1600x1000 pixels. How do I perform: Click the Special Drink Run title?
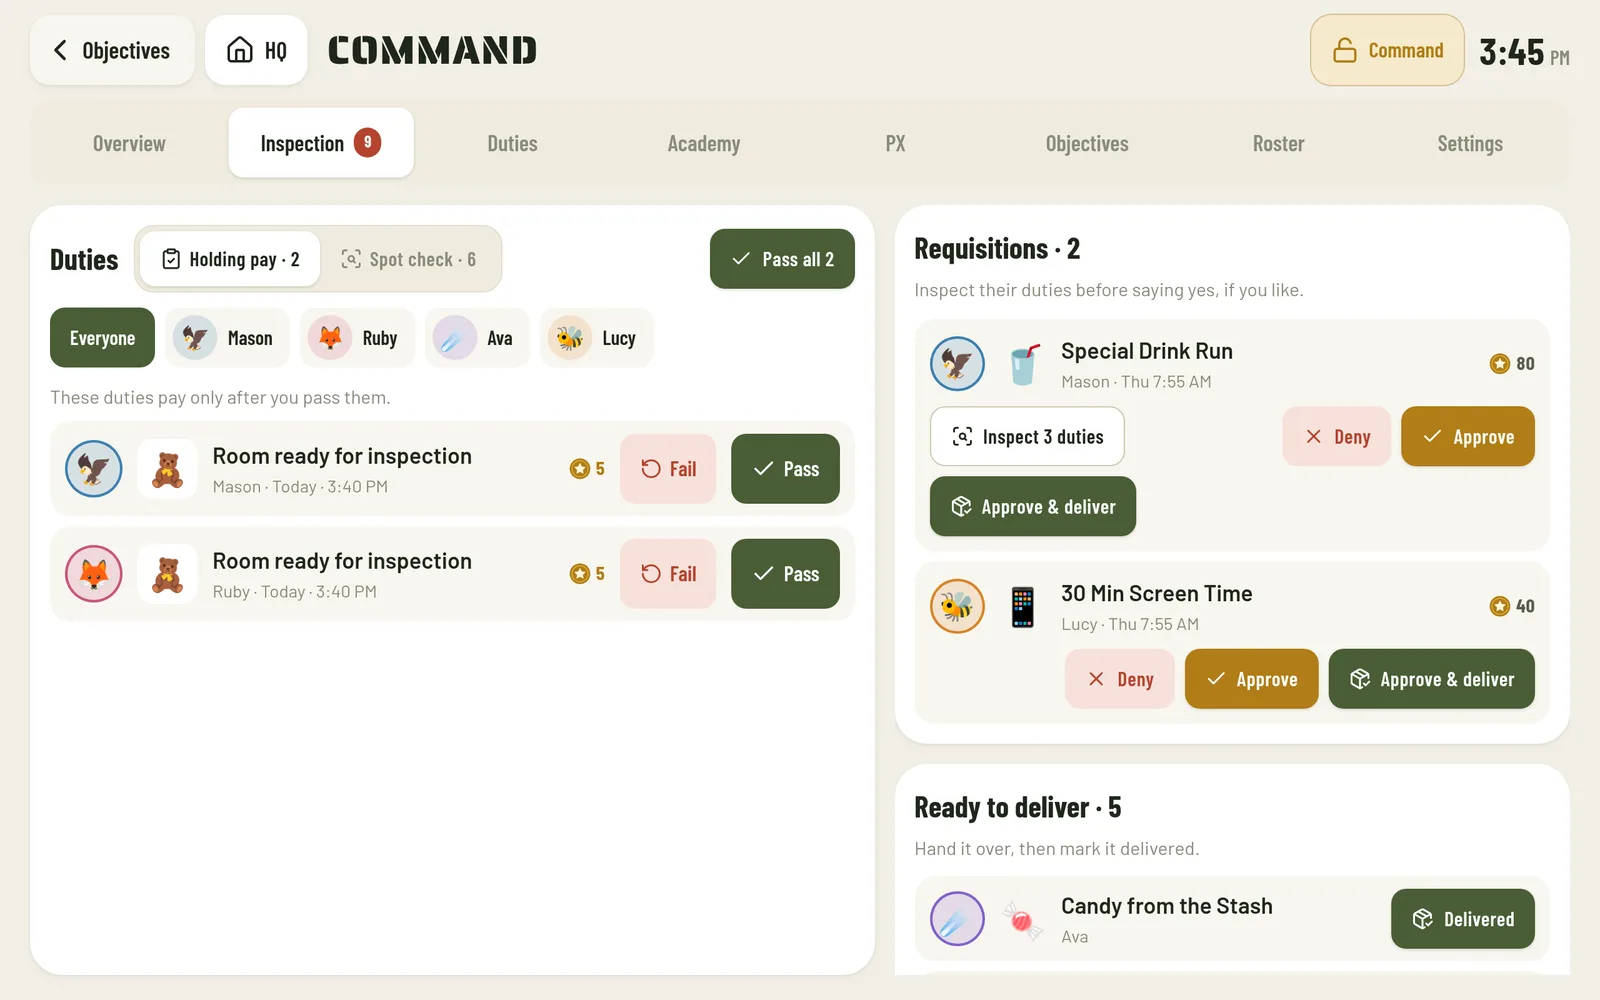[1146, 351]
